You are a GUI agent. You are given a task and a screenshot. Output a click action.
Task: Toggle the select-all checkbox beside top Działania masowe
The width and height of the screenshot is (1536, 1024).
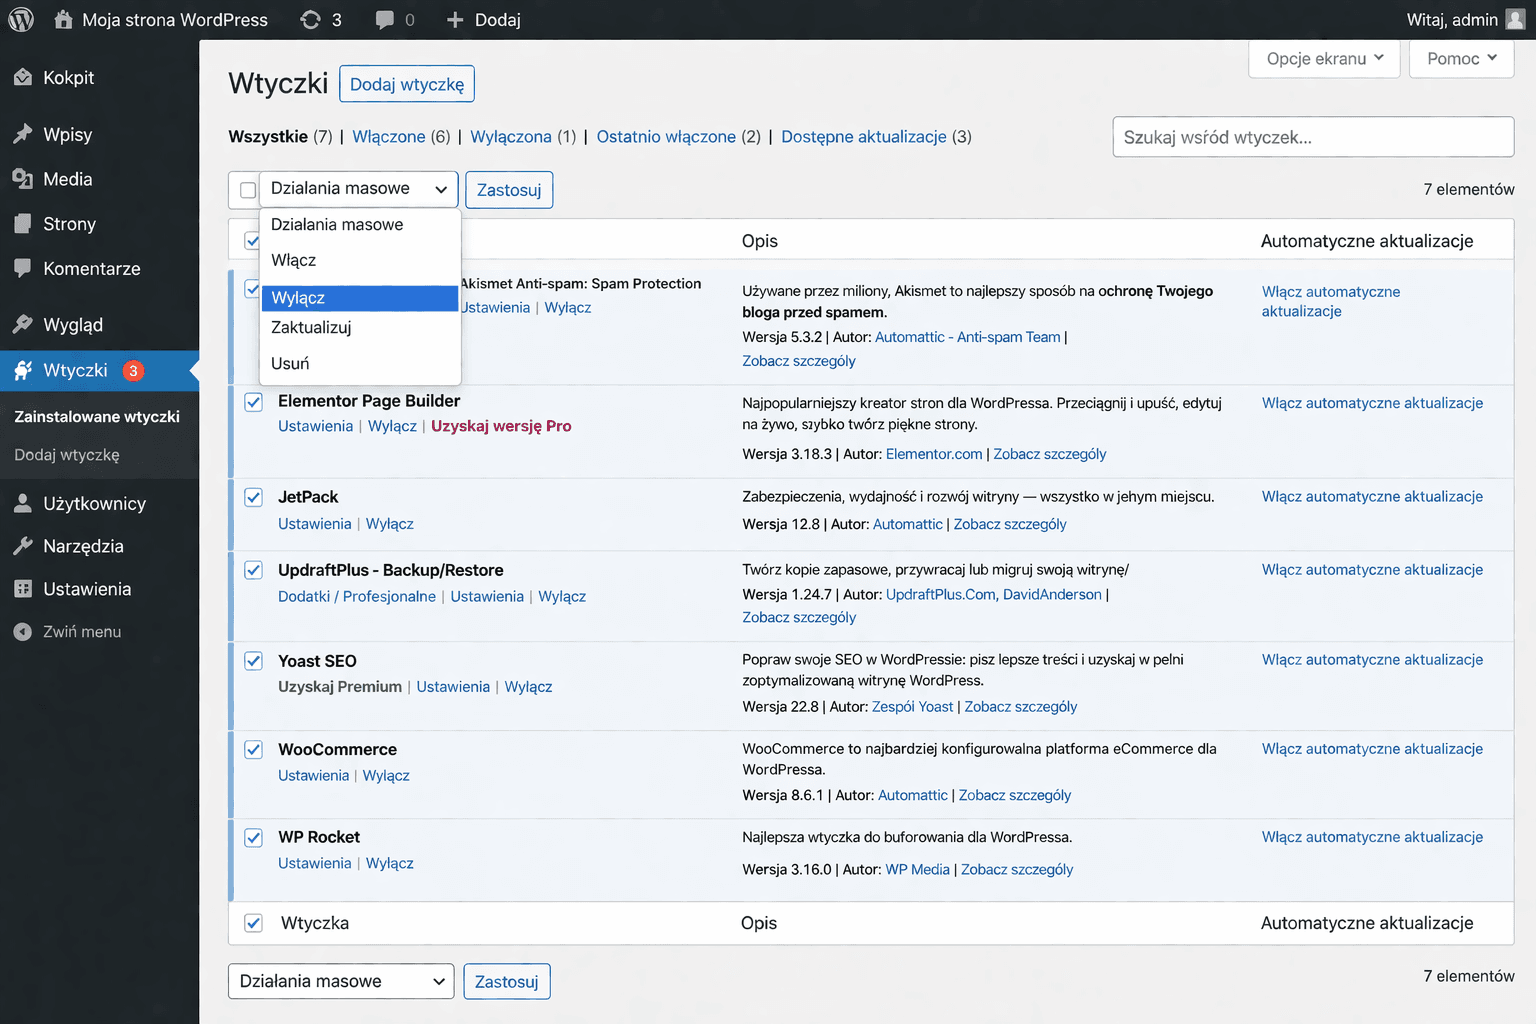pos(248,190)
